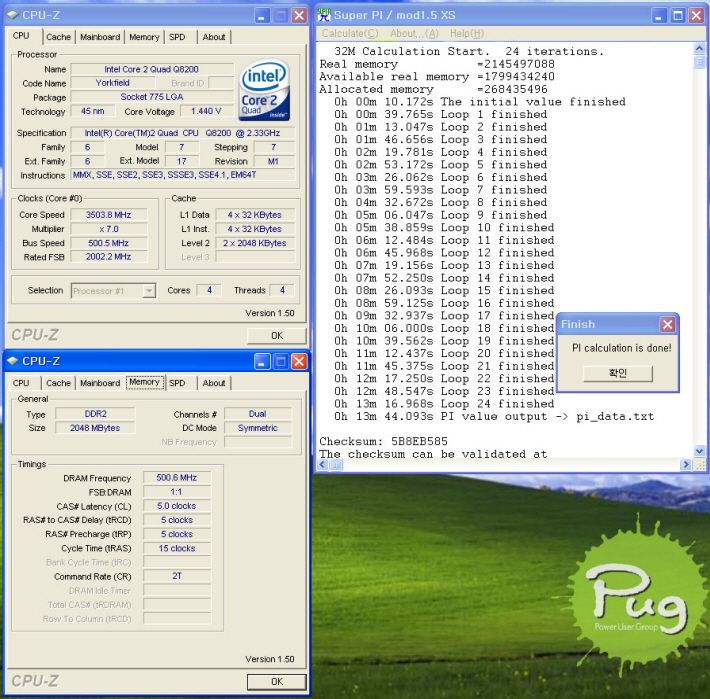This screenshot has width=710, height=699.
Task: Click the CPU-Z title icon in top window
Action: point(13,15)
